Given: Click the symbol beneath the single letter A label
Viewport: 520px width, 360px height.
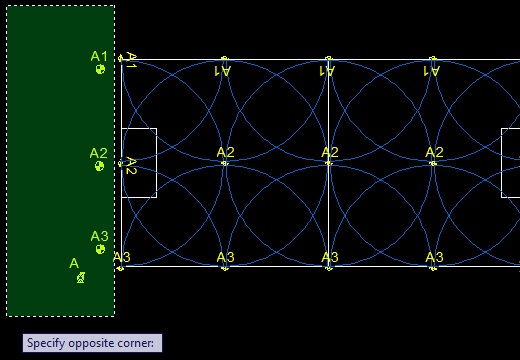Looking at the screenshot, I should coord(81,277).
